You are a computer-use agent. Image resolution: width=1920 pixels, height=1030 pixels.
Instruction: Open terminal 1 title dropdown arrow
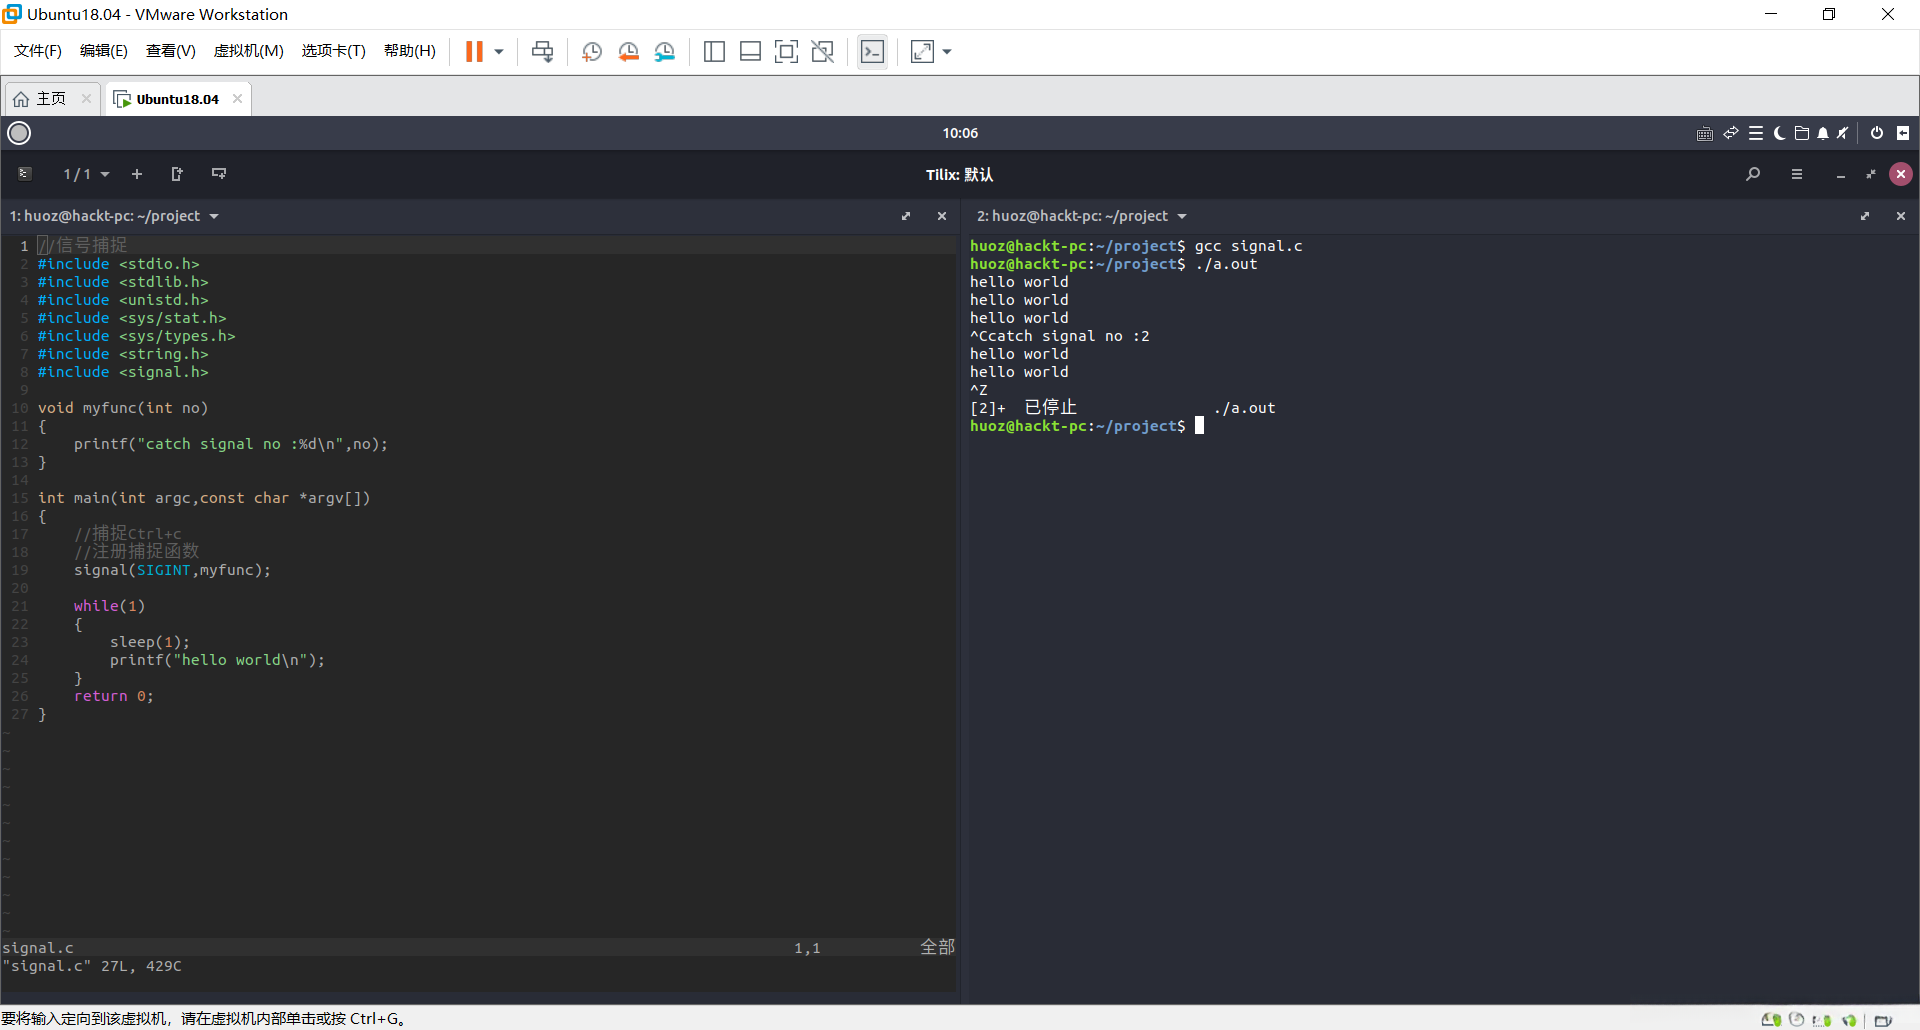point(214,216)
